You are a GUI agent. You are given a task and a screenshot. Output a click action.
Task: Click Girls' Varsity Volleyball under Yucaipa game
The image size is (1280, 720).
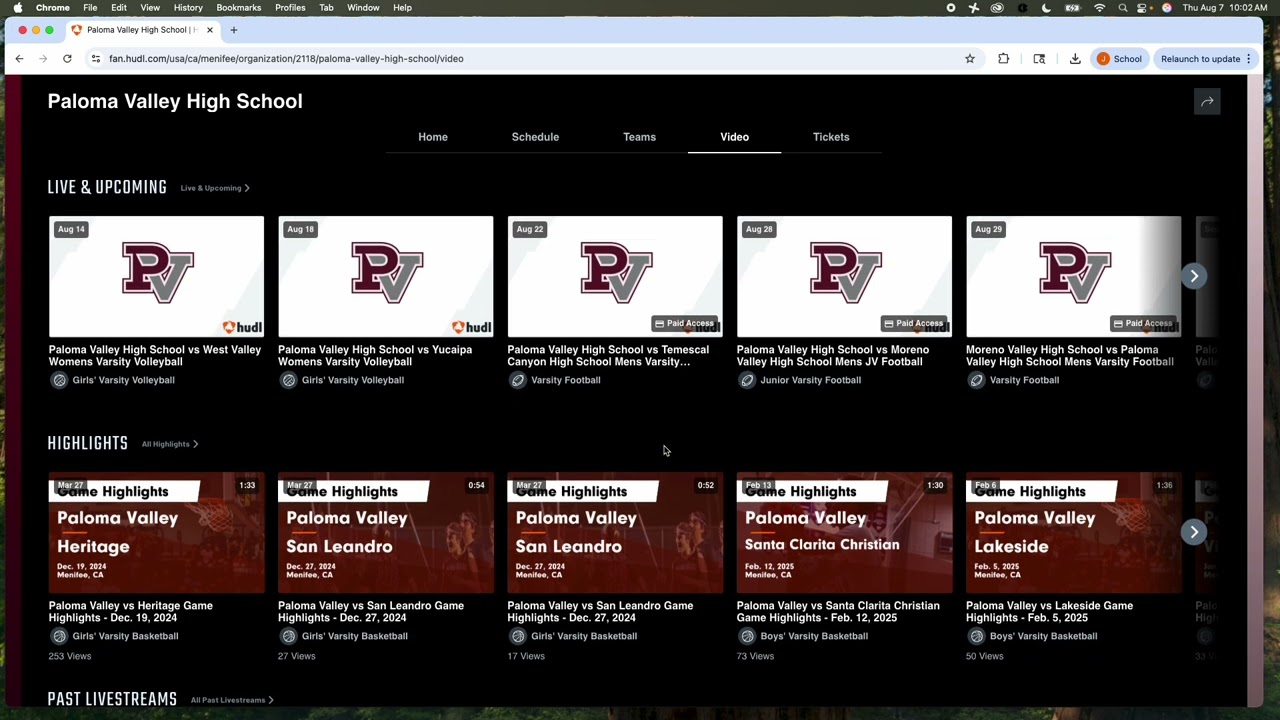tap(353, 380)
